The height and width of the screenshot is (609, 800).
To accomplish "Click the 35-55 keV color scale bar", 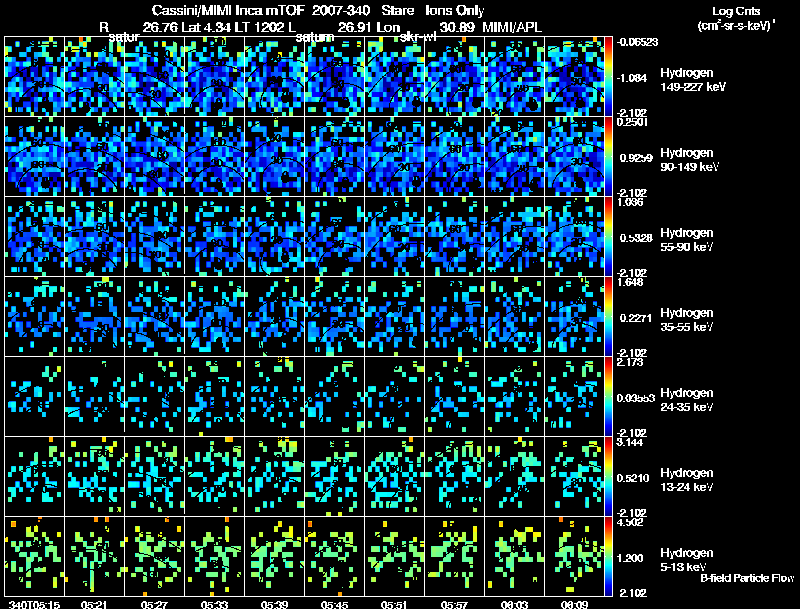I will click(x=608, y=317).
